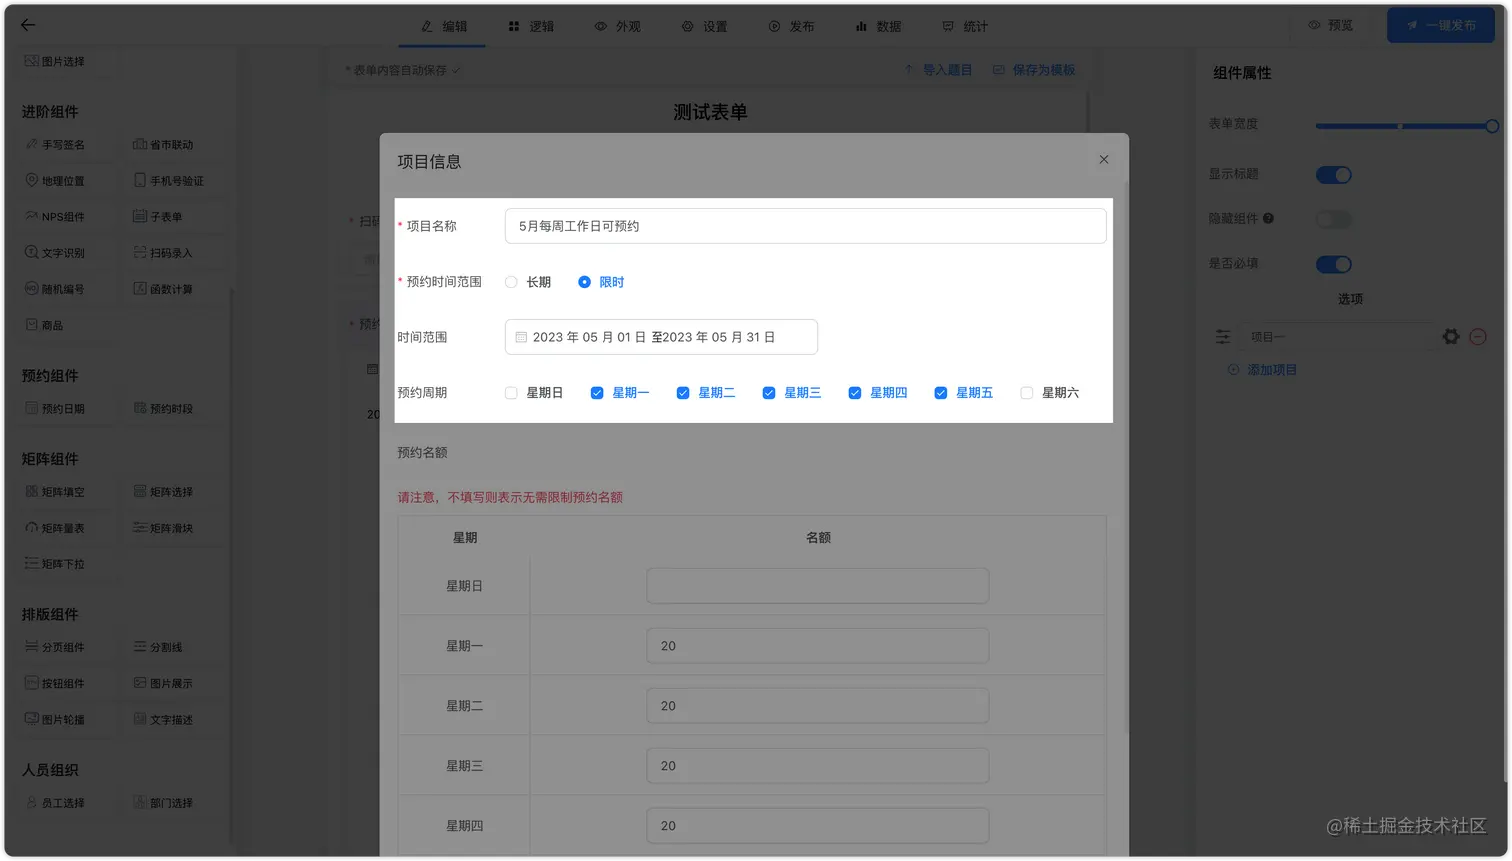
Task: Add the 矩阵量表 component
Action: click(55, 528)
